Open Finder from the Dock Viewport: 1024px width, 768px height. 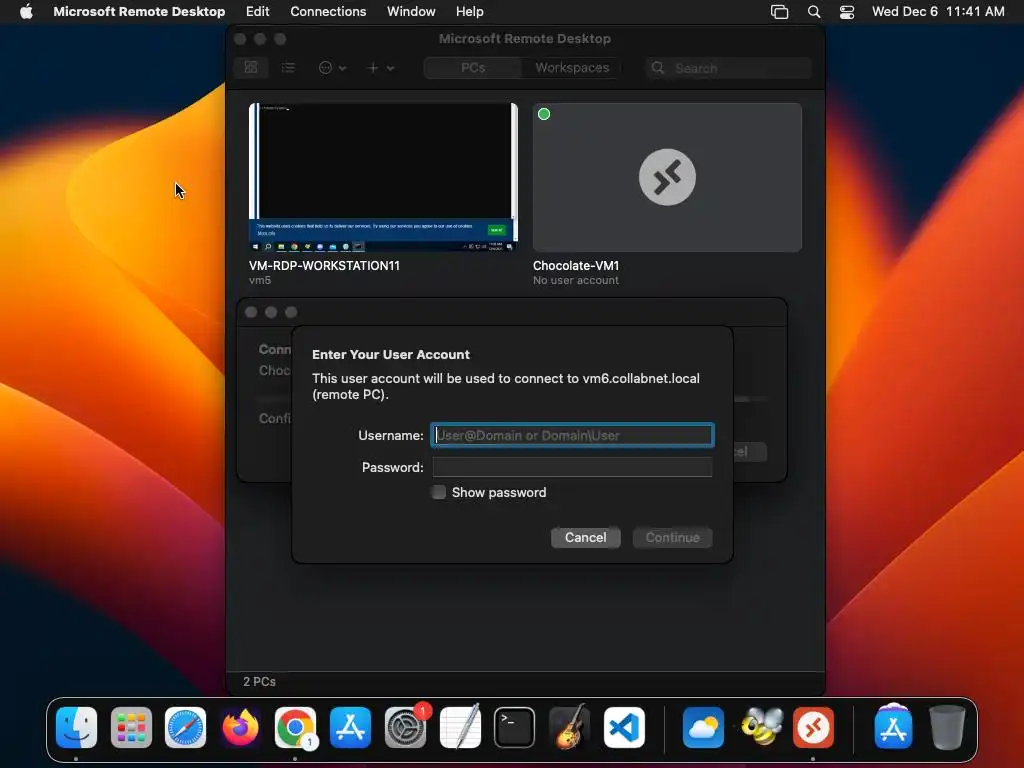click(76, 728)
